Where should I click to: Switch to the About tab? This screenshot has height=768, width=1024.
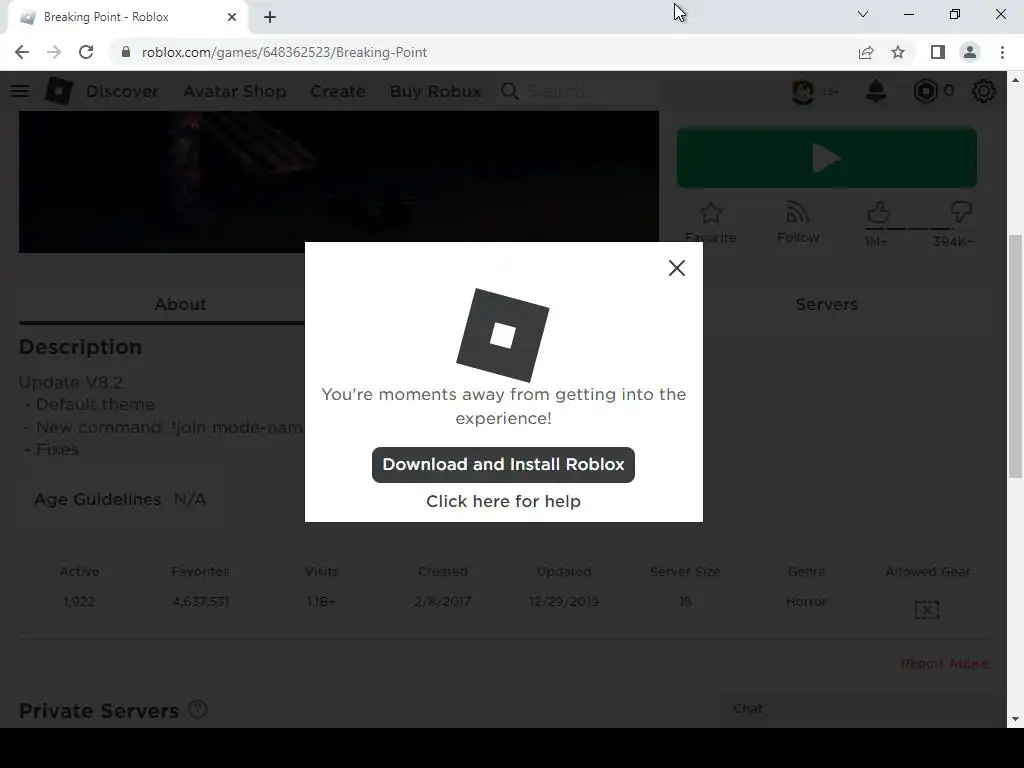pos(180,304)
